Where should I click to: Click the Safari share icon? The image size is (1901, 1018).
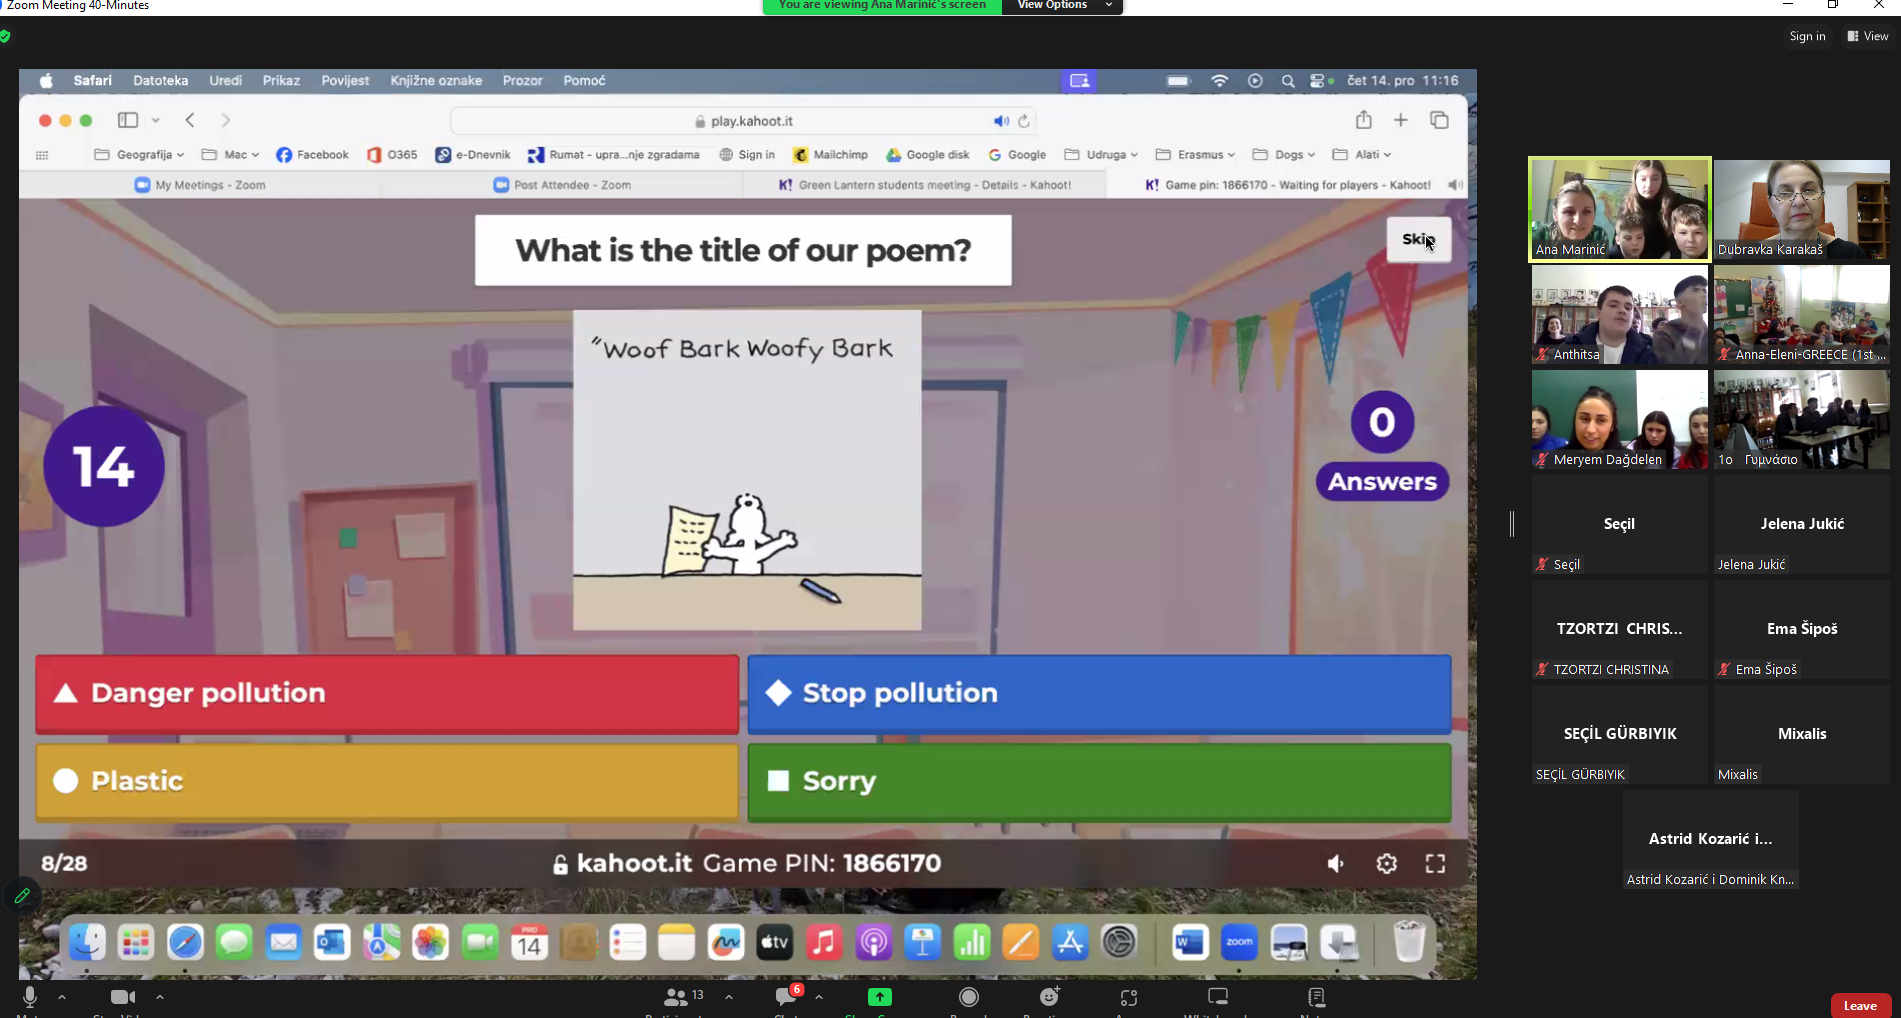click(x=1363, y=120)
